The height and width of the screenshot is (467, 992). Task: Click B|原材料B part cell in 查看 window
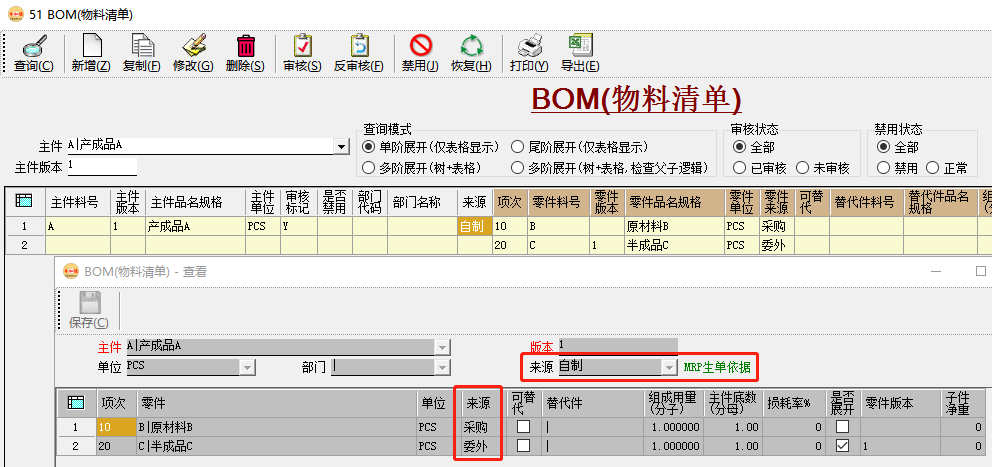coord(276,427)
